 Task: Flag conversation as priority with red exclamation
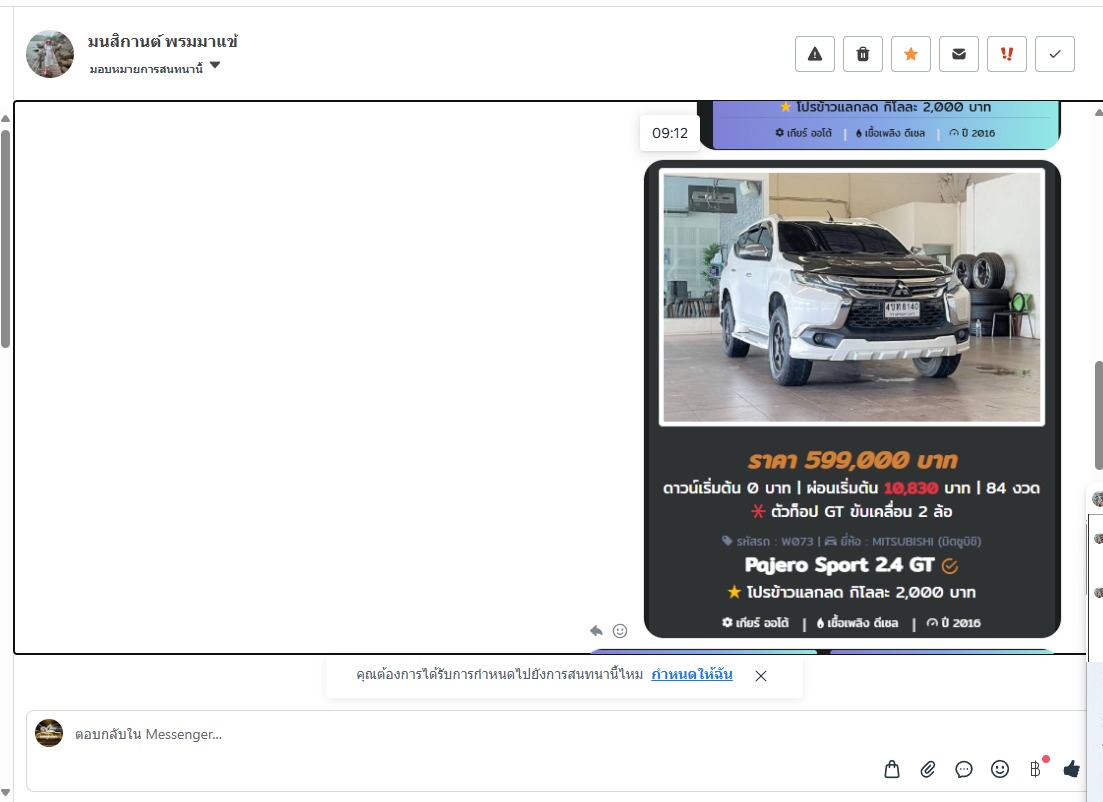(x=1007, y=54)
